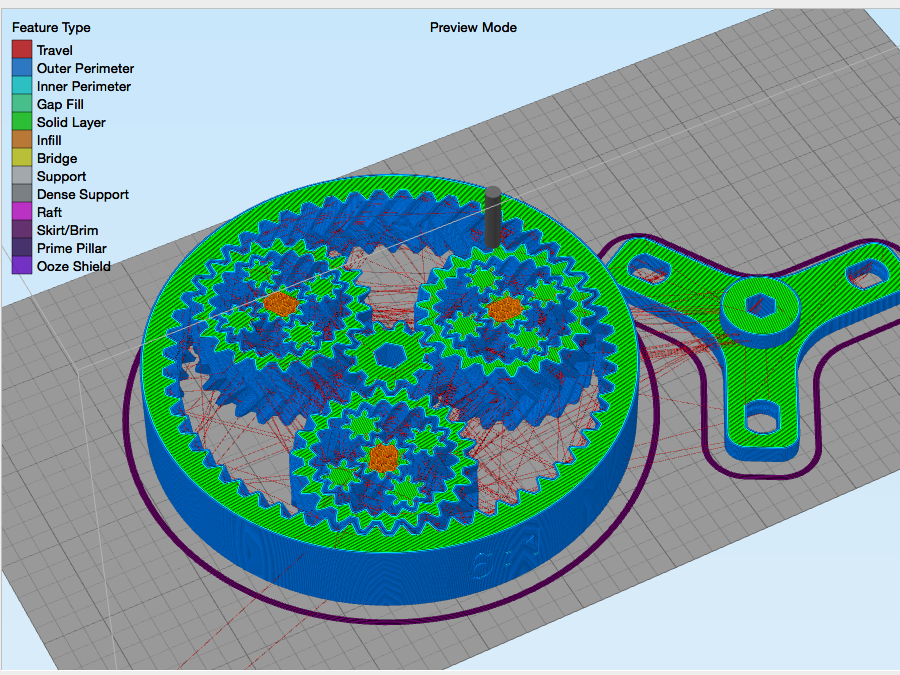
Task: Select the three-arm carrier's center hex hole
Action: [763, 311]
